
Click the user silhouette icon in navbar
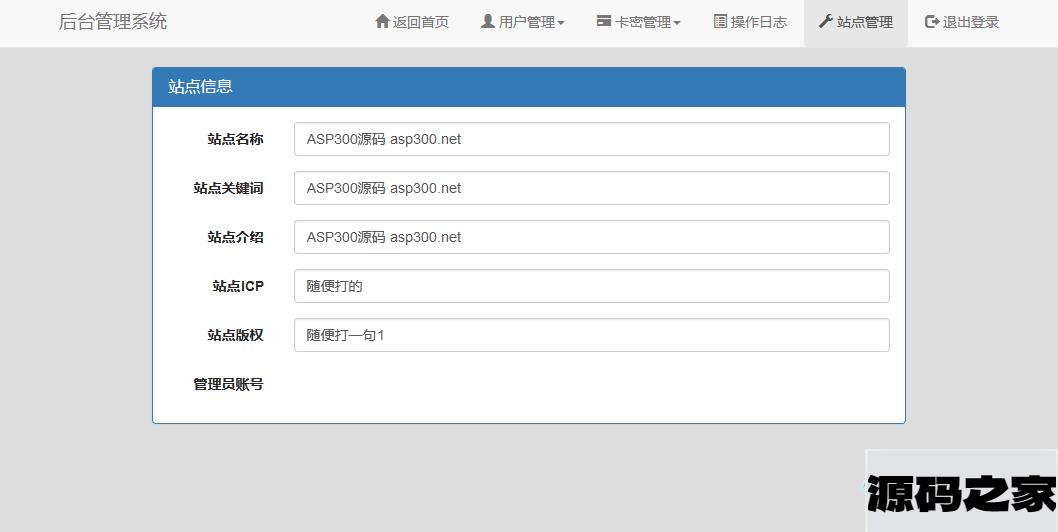(488, 21)
